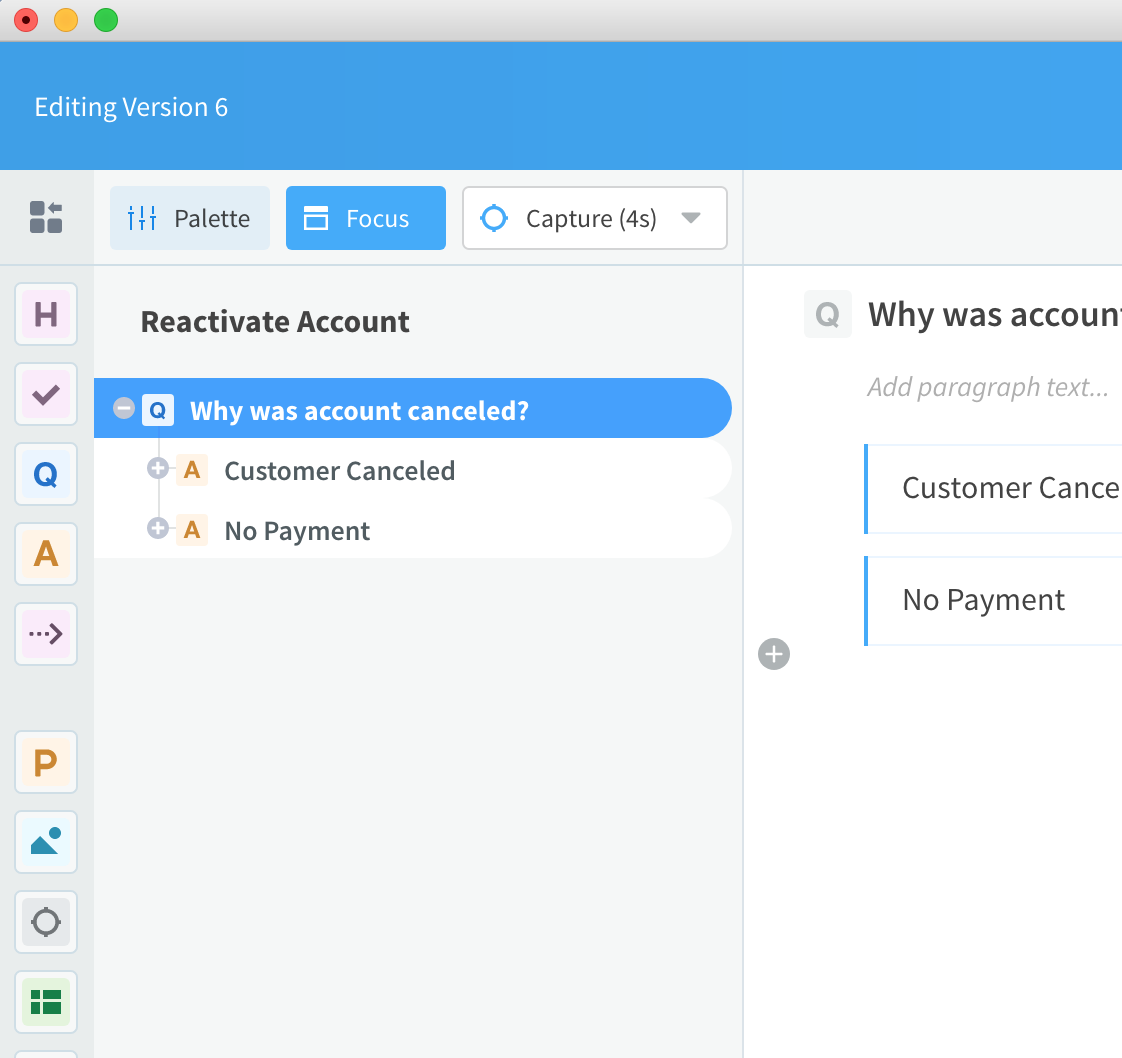Select the Question element icon
The height and width of the screenshot is (1058, 1122).
(x=45, y=474)
